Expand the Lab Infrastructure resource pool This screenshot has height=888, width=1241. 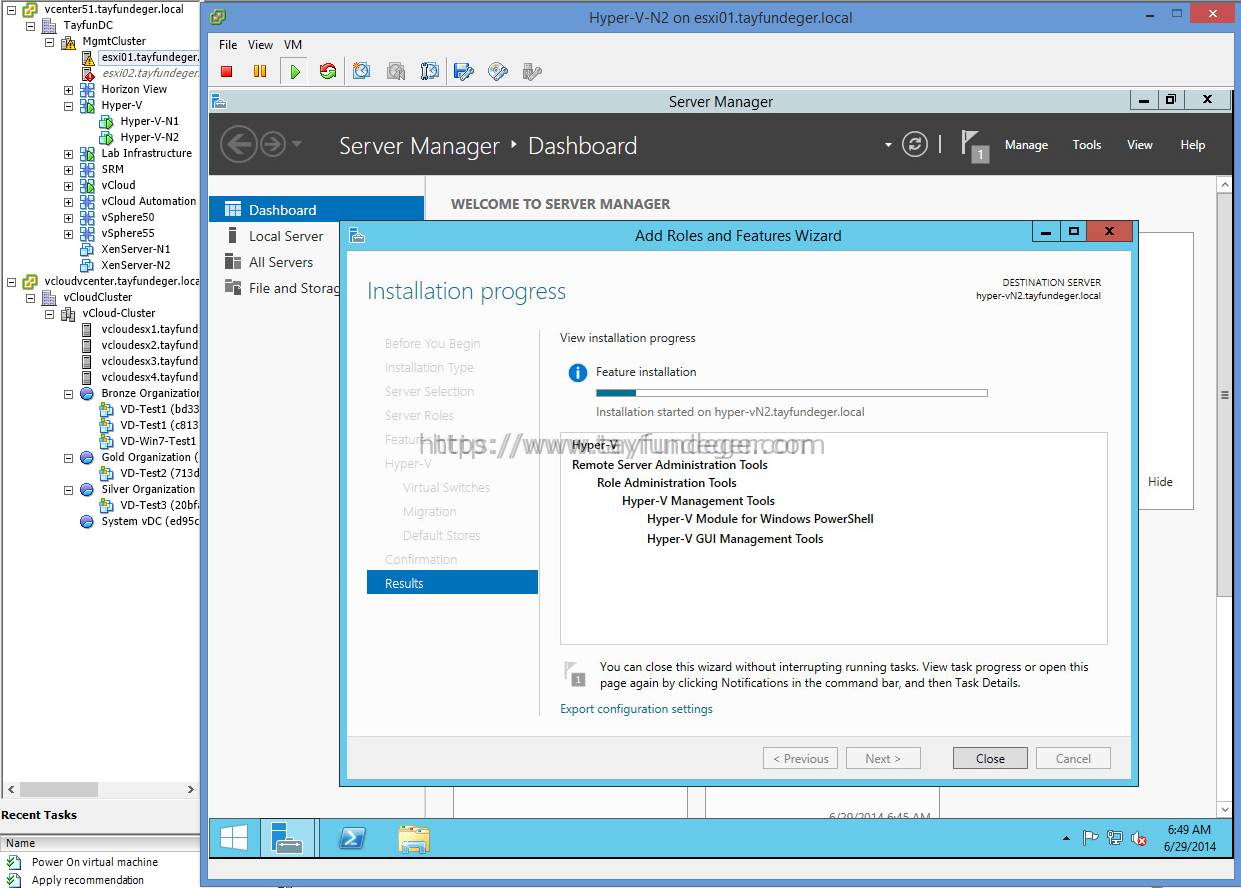coord(68,154)
